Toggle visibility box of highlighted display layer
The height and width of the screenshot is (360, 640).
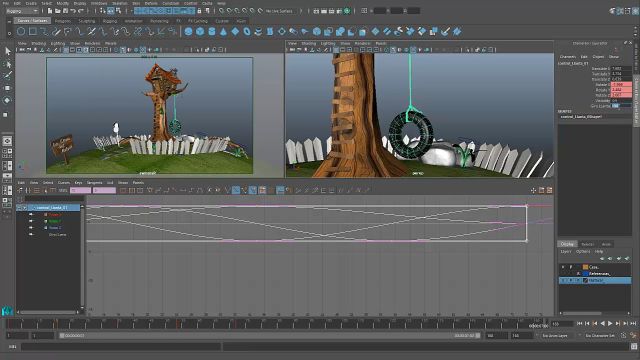[x=564, y=280]
